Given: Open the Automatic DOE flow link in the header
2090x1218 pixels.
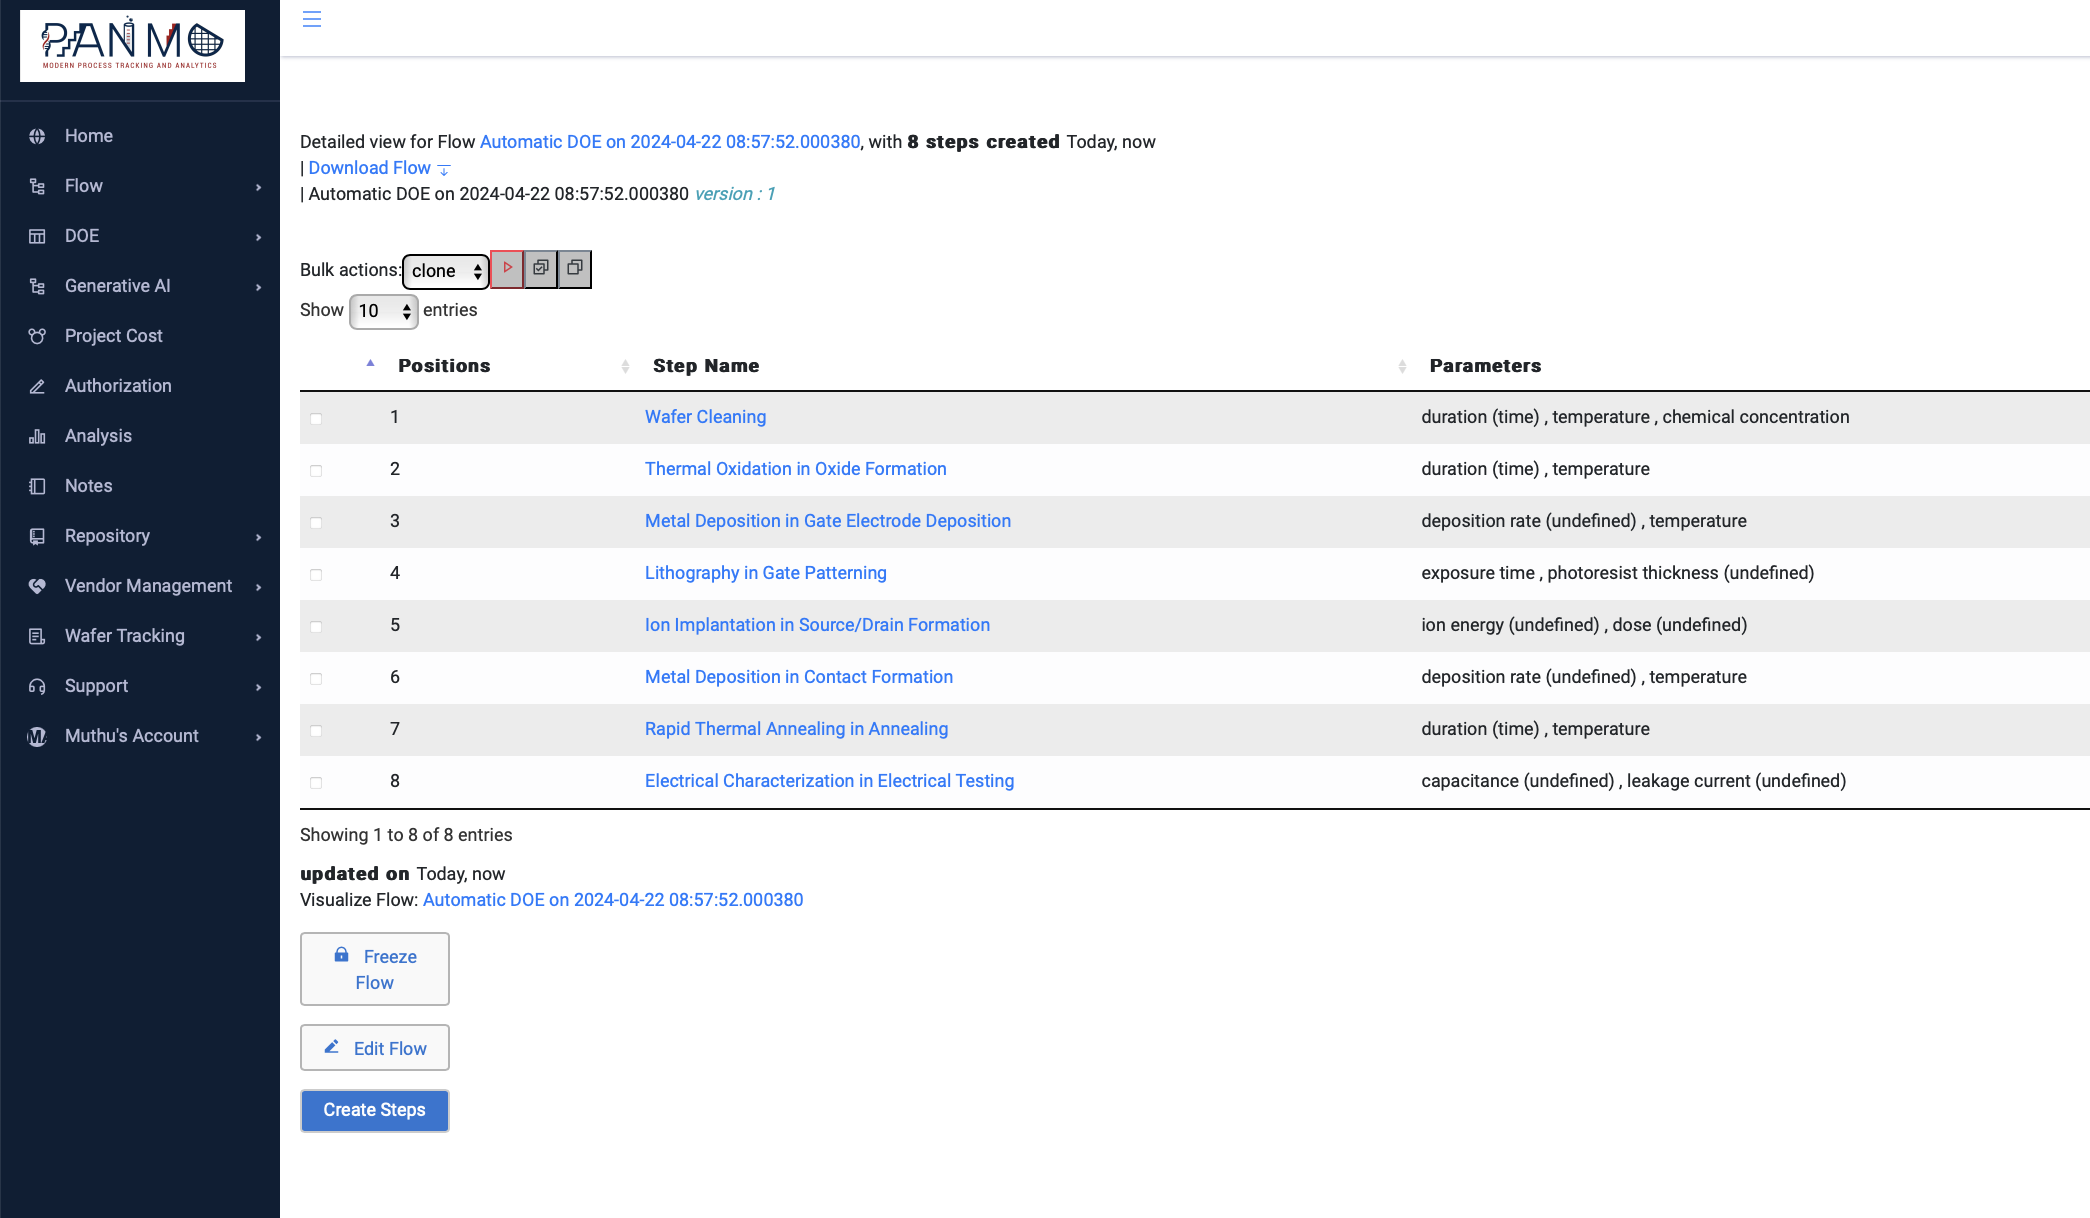Looking at the screenshot, I should pos(670,142).
